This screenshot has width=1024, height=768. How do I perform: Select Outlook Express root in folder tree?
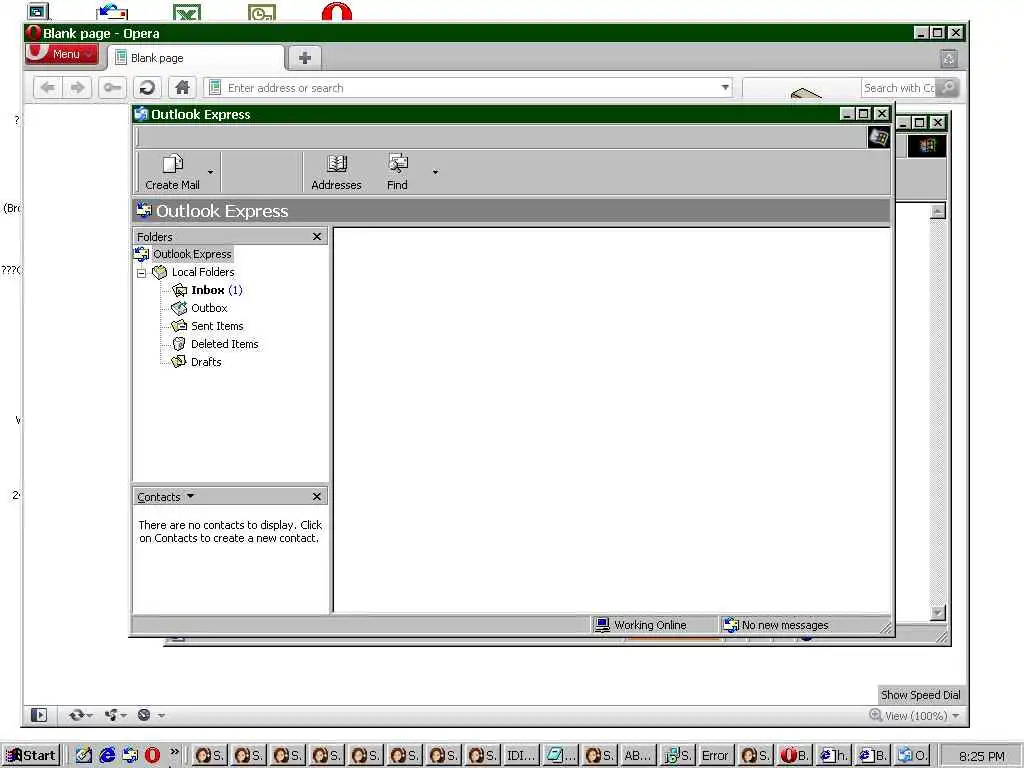(192, 254)
